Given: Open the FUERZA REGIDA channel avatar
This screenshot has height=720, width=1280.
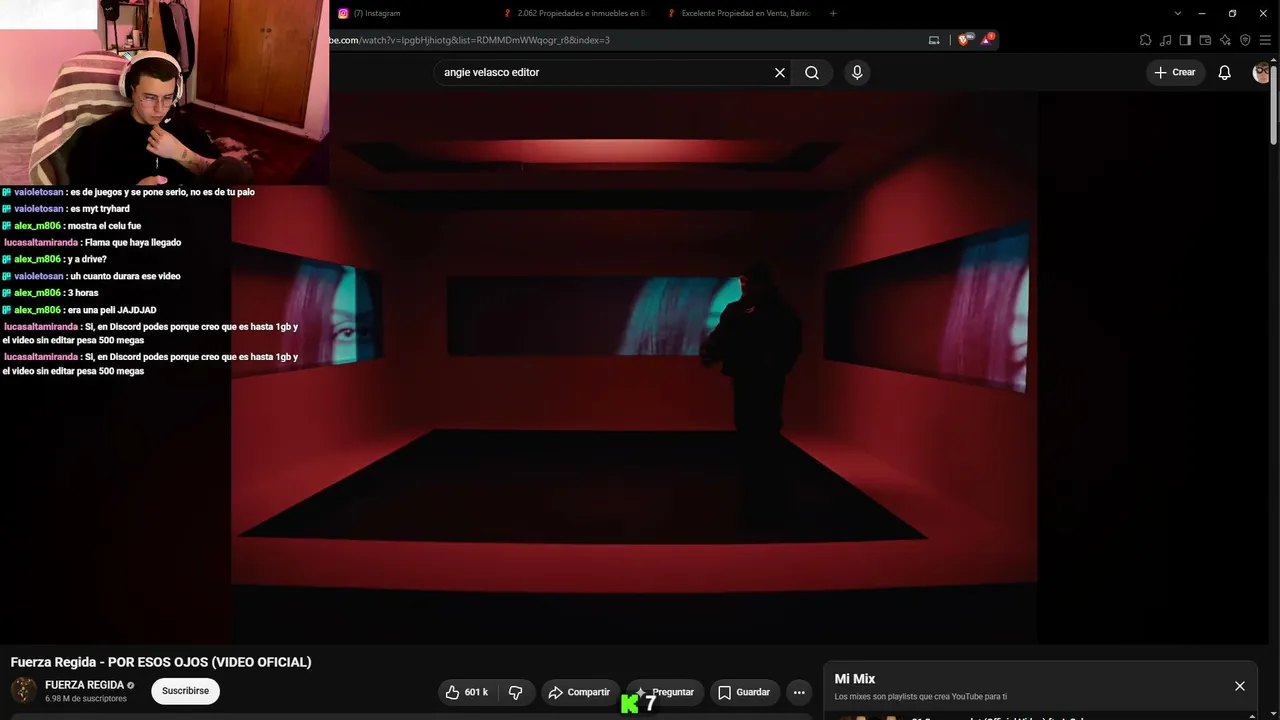Looking at the screenshot, I should pyautogui.click(x=24, y=690).
